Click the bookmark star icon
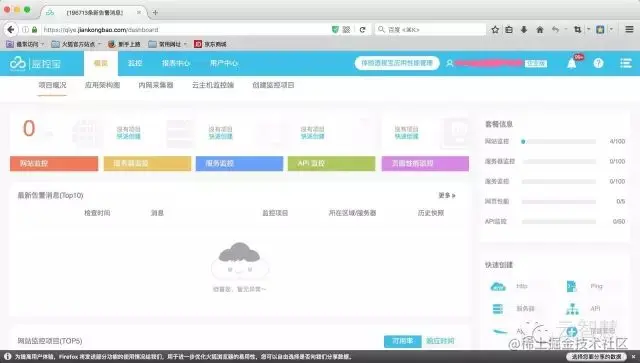Image resolution: width=640 pixels, height=363 pixels. click(x=495, y=29)
